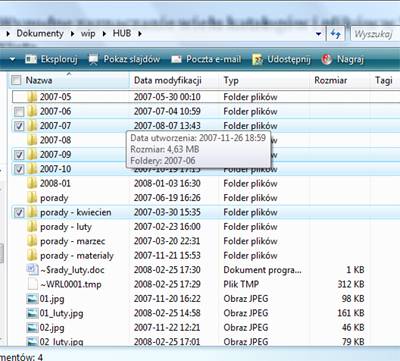Click the date 2008-02-25 17:30

[167, 270]
